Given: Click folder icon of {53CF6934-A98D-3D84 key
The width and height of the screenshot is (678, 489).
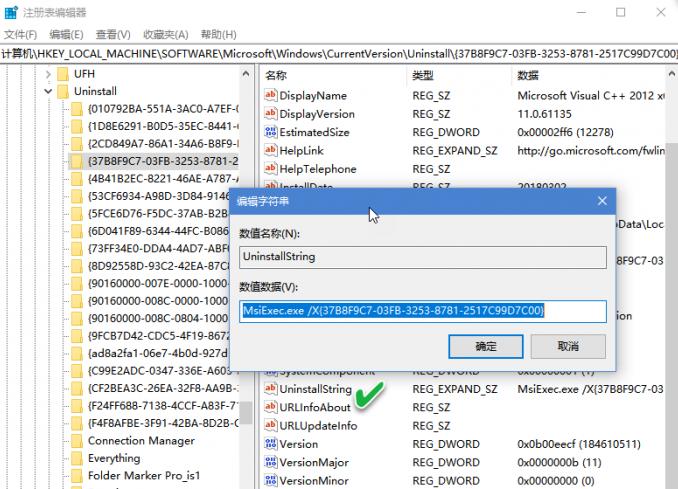Looking at the screenshot, I should coord(77,196).
